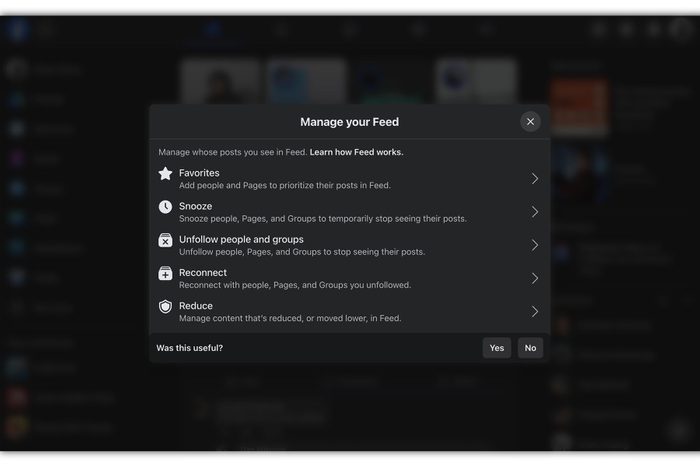Screen dimensions: 700x467
Task: Choose Unfollow people and groups
Action: click(x=241, y=239)
